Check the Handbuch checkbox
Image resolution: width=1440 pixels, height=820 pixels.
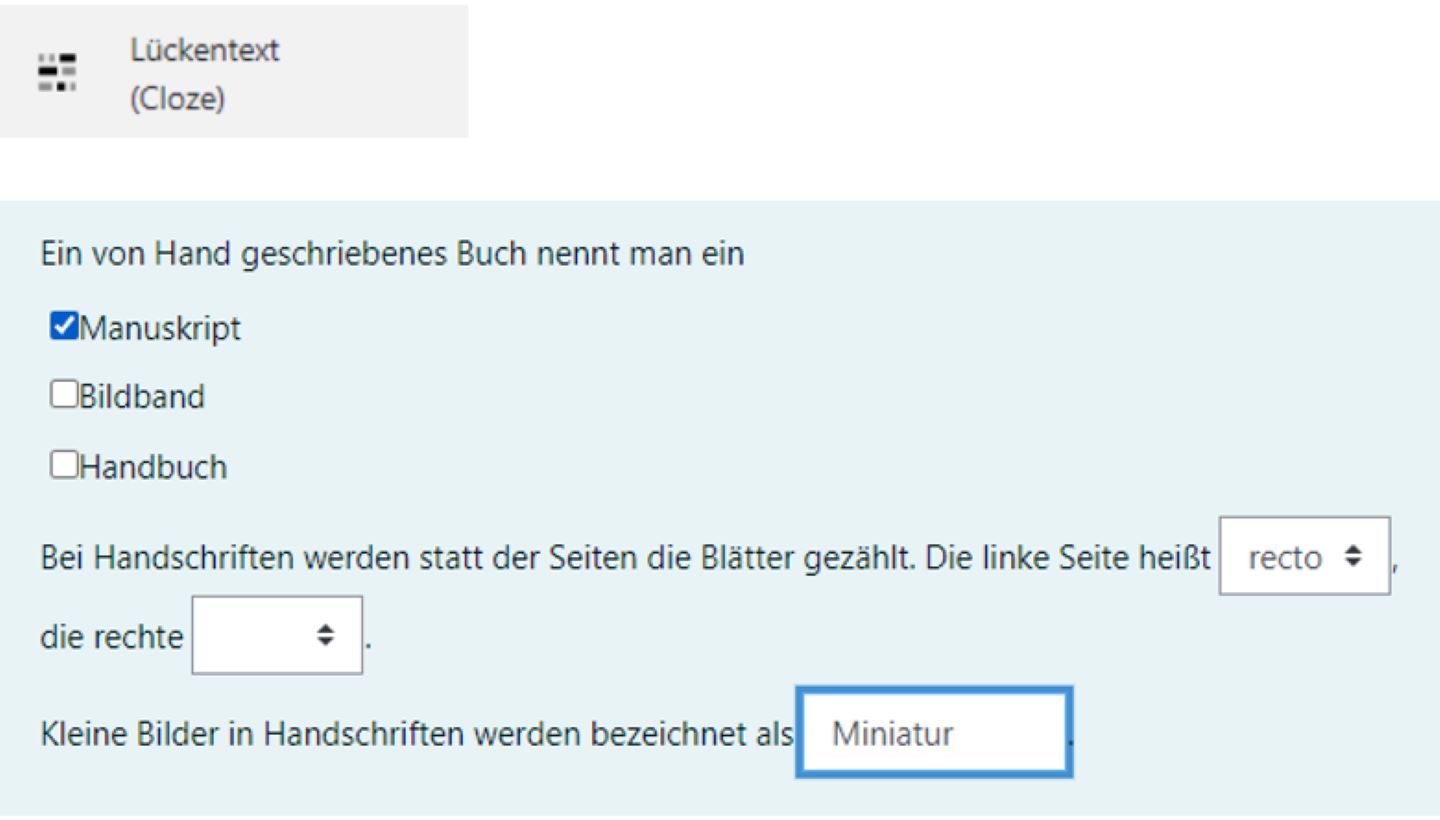64,465
